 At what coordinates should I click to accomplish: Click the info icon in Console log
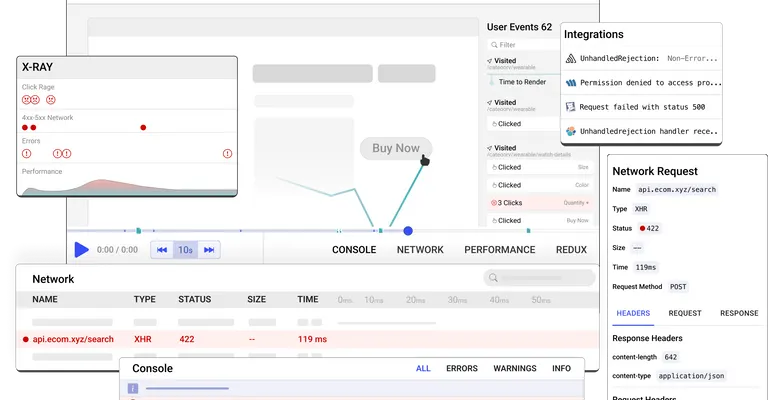coord(132,389)
